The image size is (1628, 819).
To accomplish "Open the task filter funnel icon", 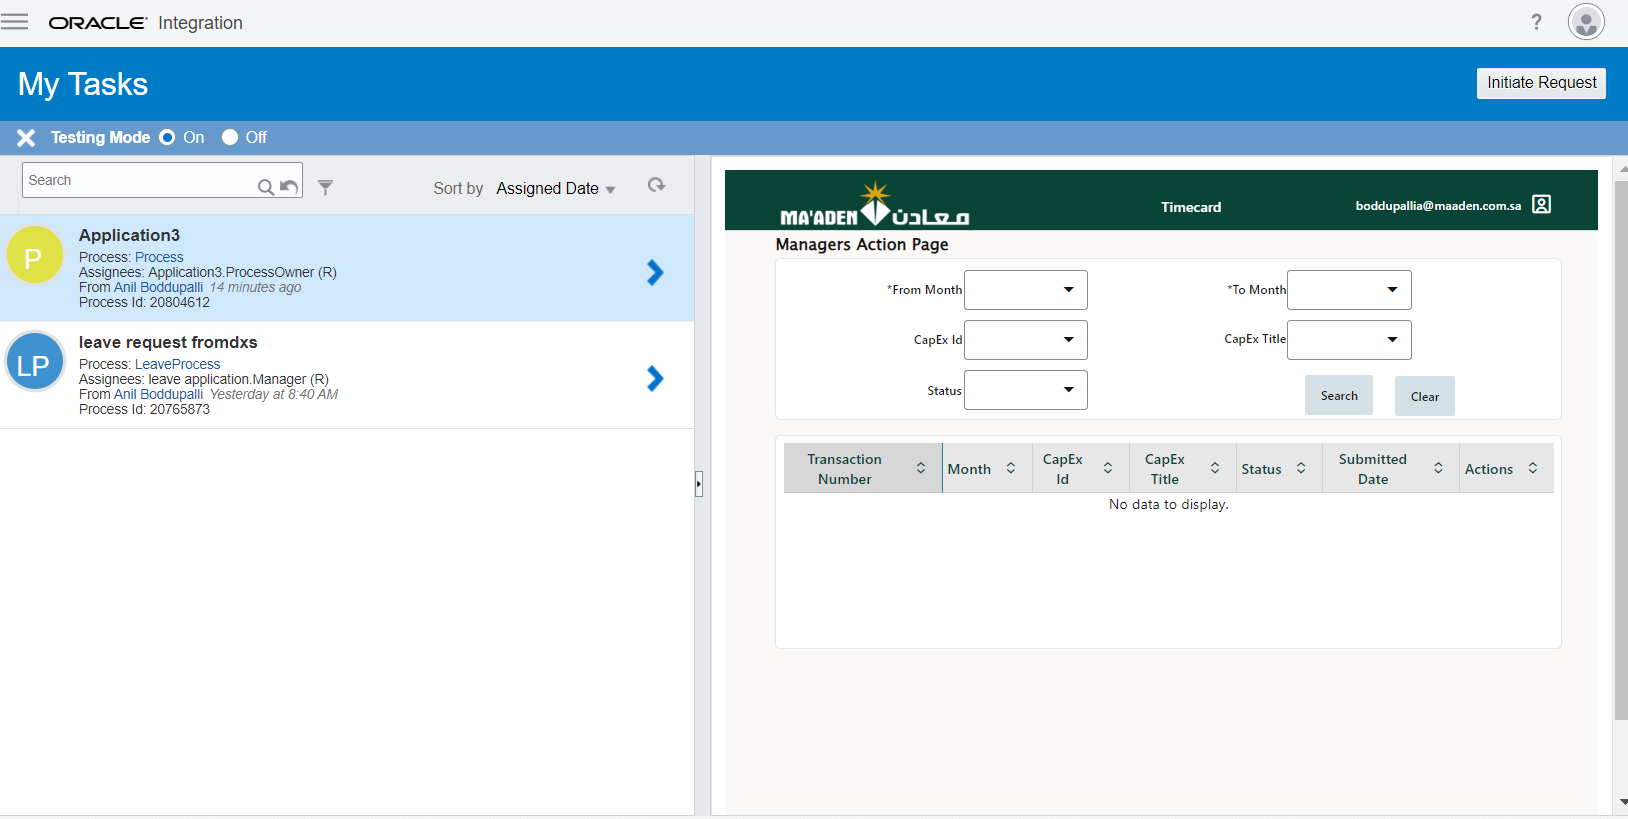I will (325, 187).
